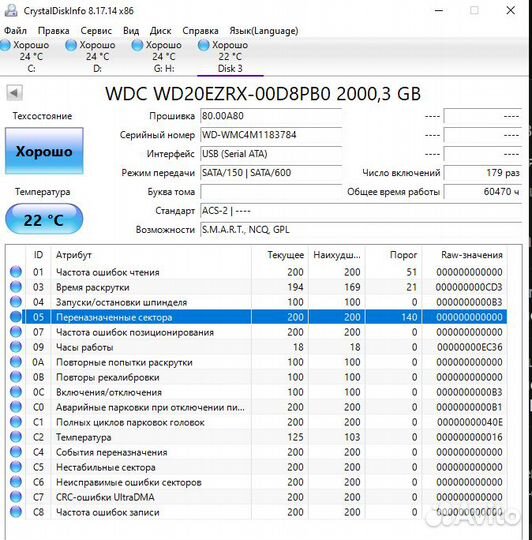Click status icon for attribute 05
This screenshot has height=540, width=532.
(x=16, y=317)
